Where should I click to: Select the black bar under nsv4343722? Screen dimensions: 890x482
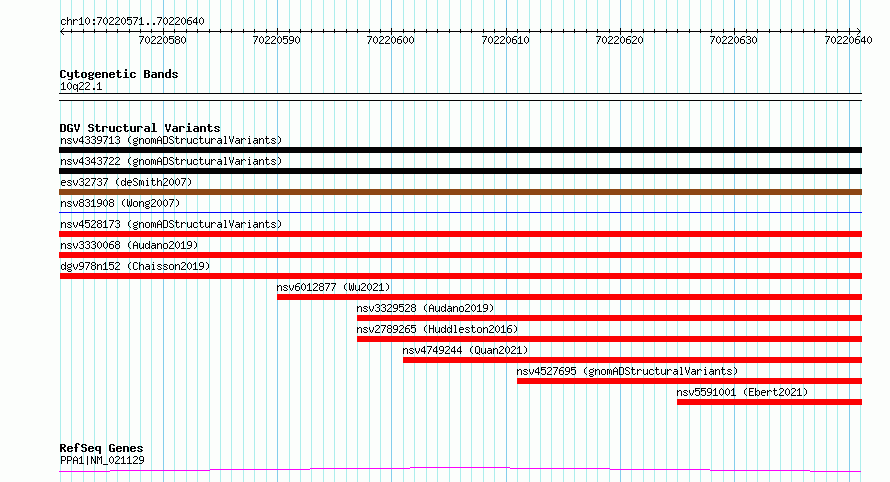click(460, 171)
